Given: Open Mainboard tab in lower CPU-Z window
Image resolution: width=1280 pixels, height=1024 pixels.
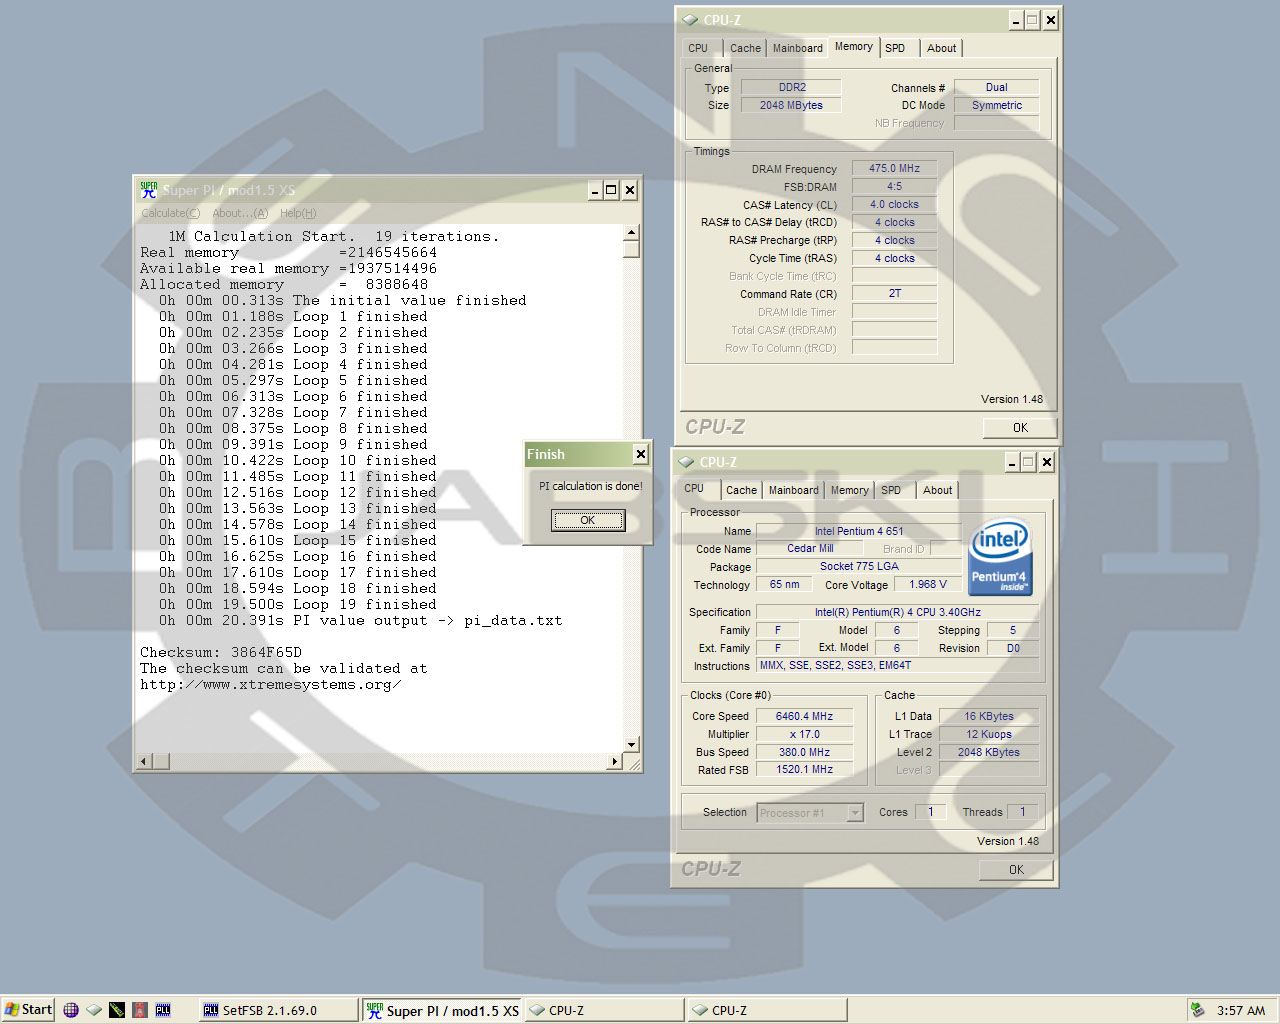Looking at the screenshot, I should (x=794, y=490).
